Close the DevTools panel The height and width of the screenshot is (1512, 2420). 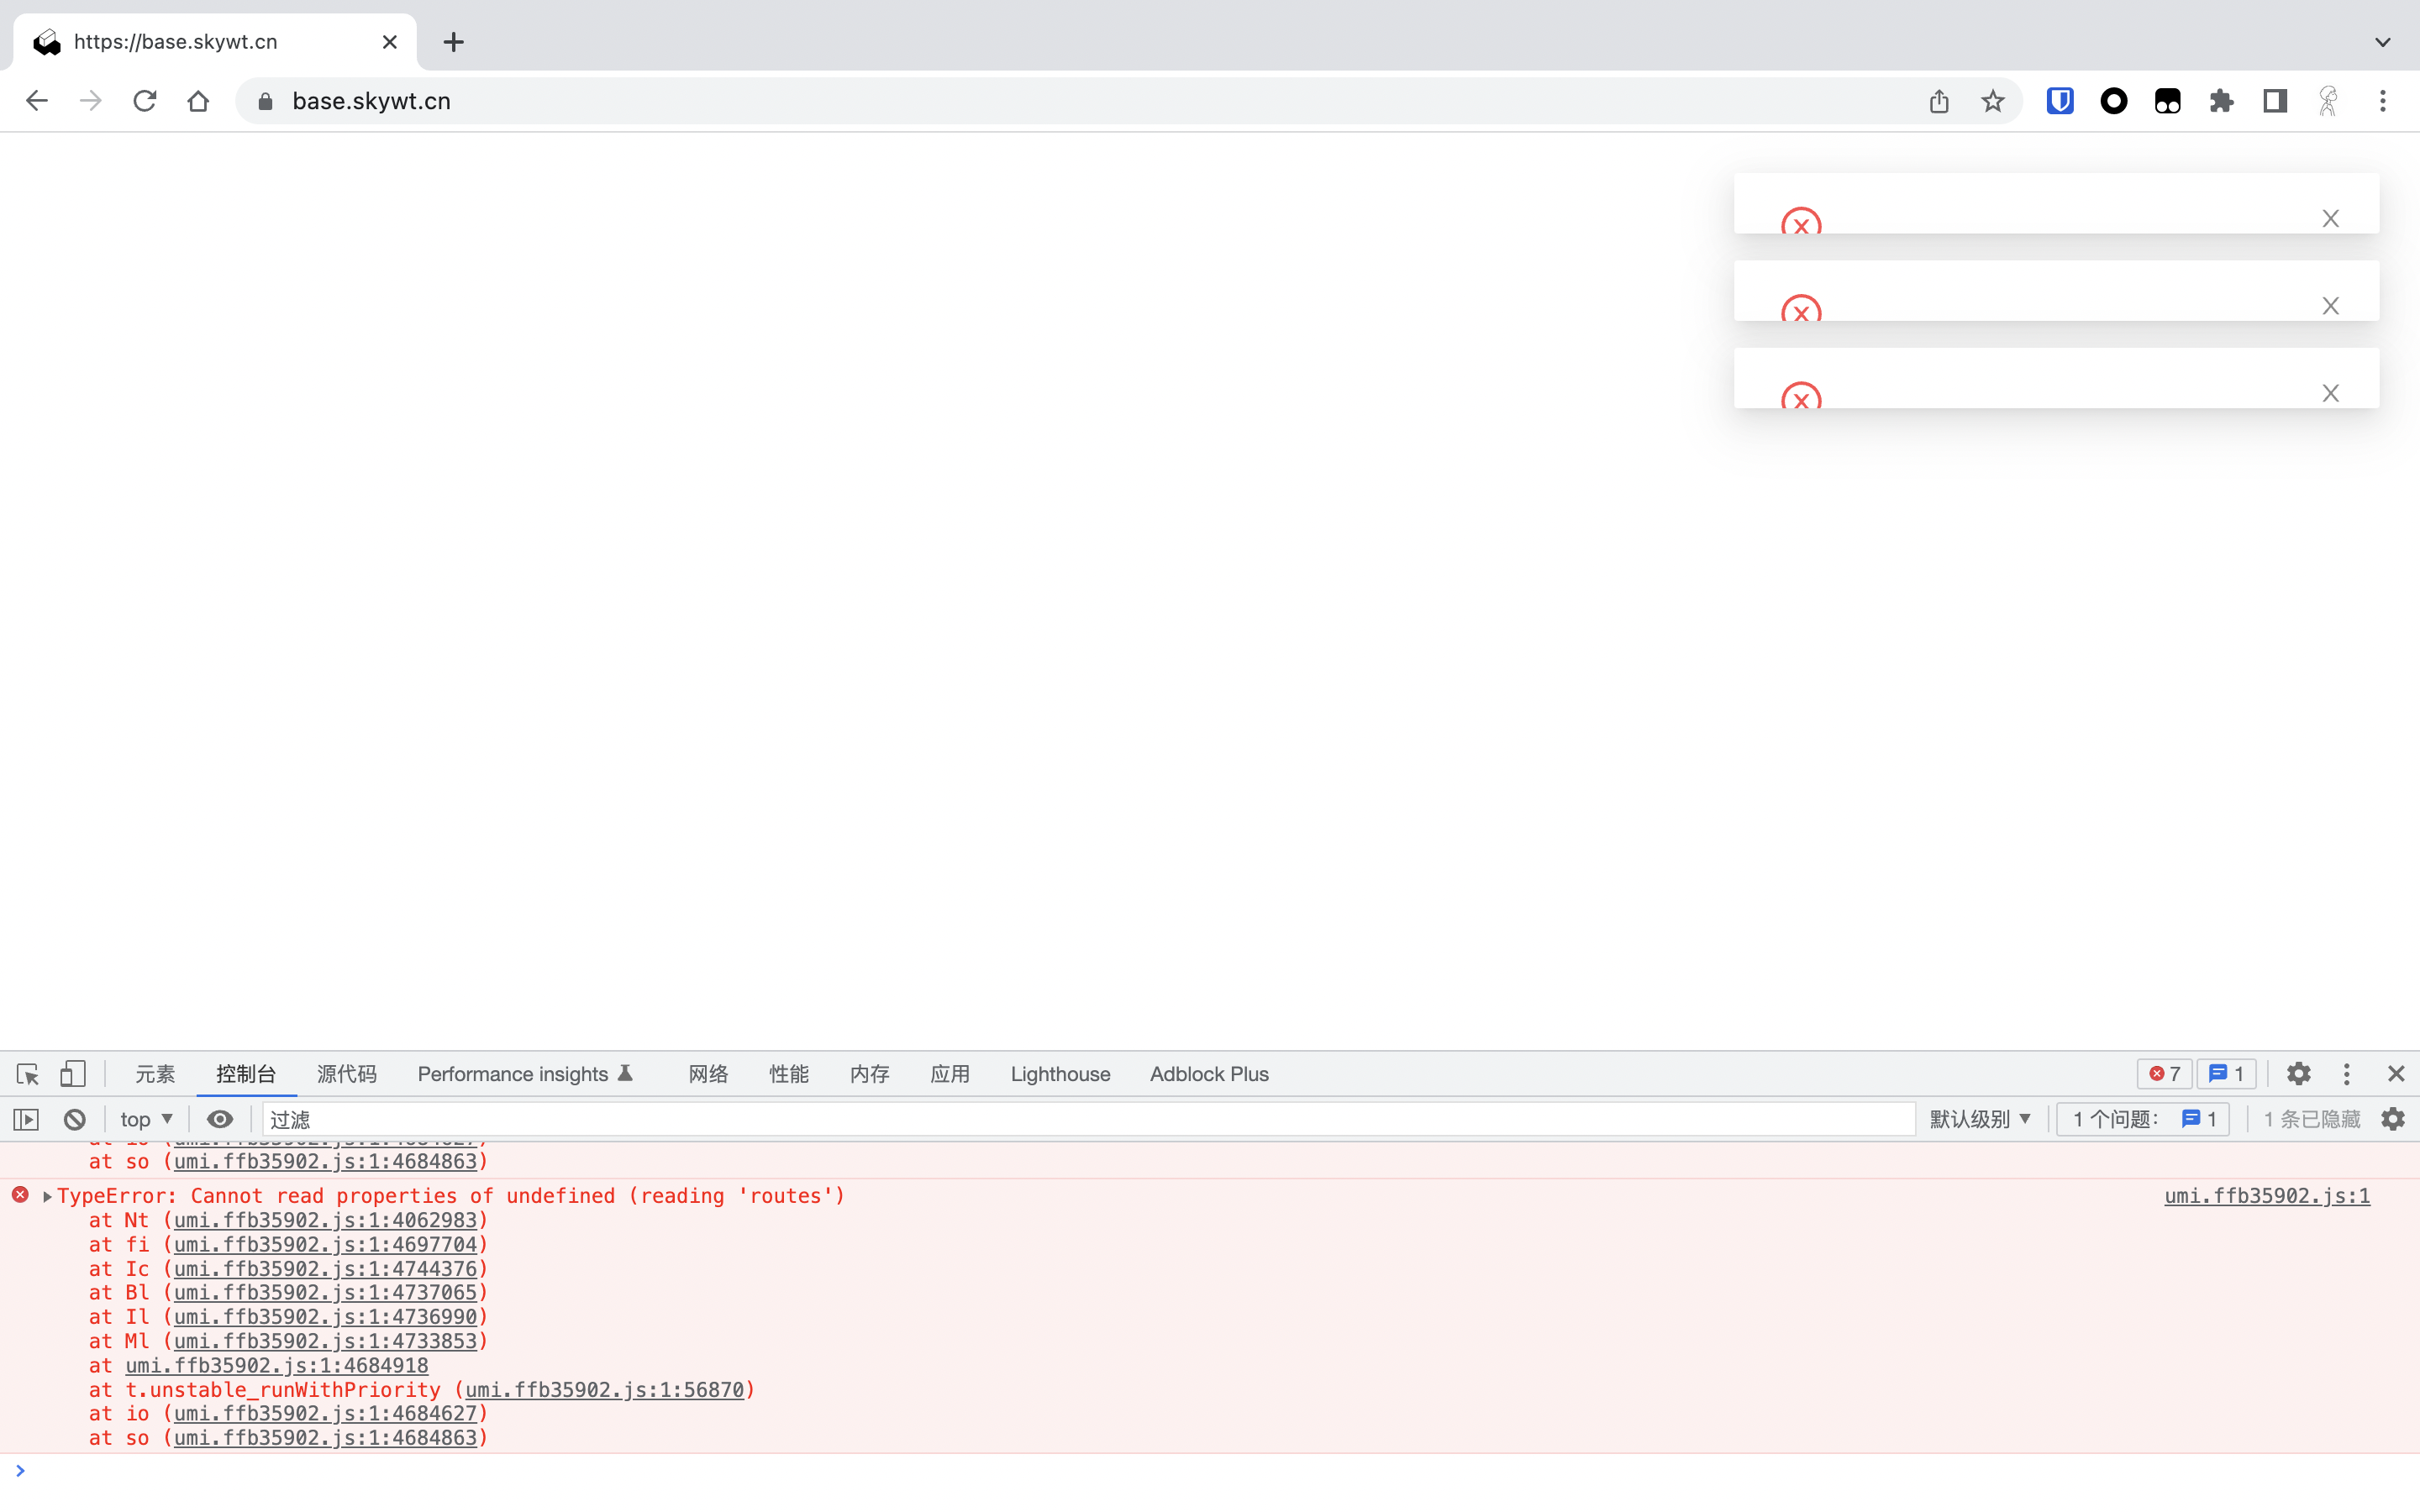[x=2396, y=1074]
